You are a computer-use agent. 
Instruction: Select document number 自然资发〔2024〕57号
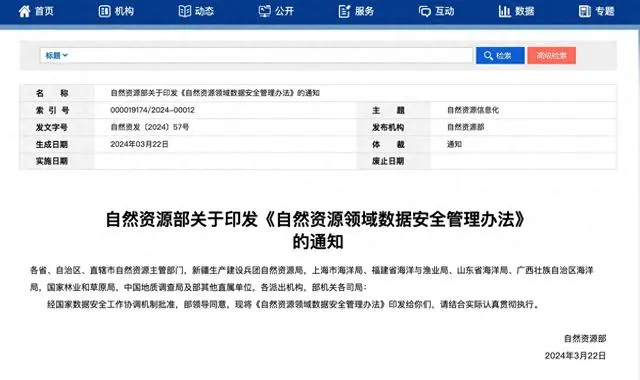[x=149, y=127]
